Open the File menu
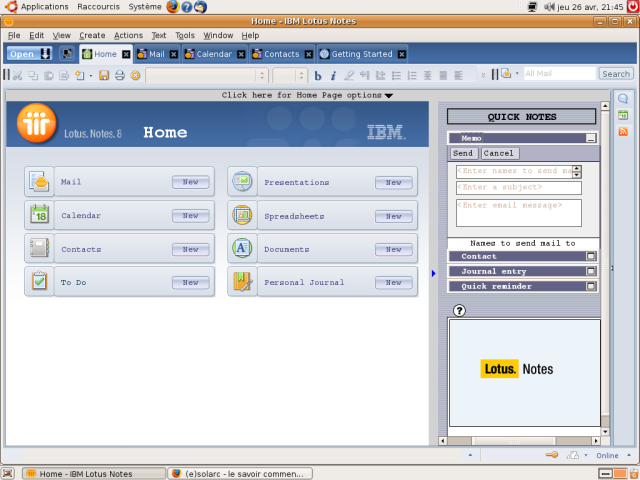640x480 pixels. coord(14,36)
